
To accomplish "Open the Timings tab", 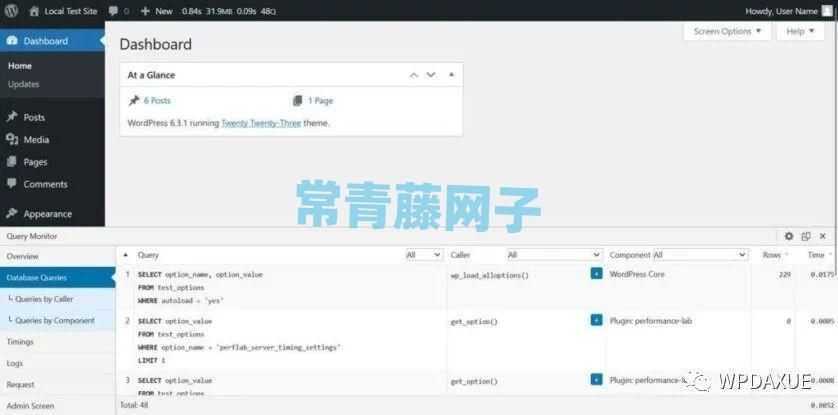I will coord(58,342).
